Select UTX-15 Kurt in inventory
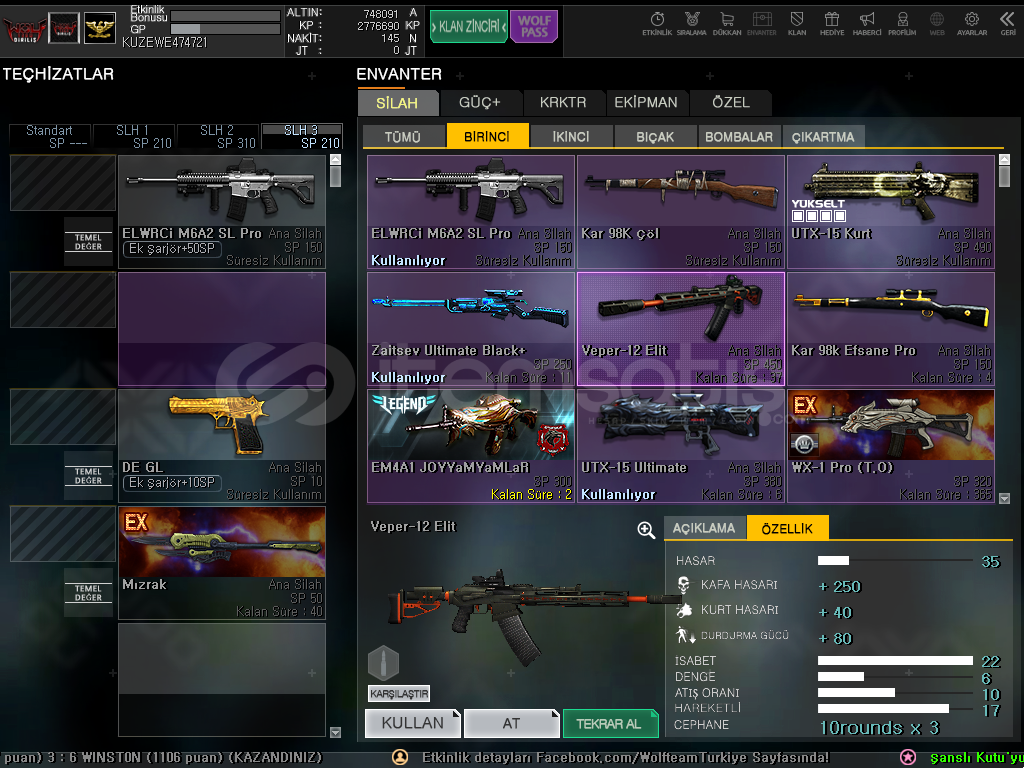1024x768 pixels. coord(891,212)
